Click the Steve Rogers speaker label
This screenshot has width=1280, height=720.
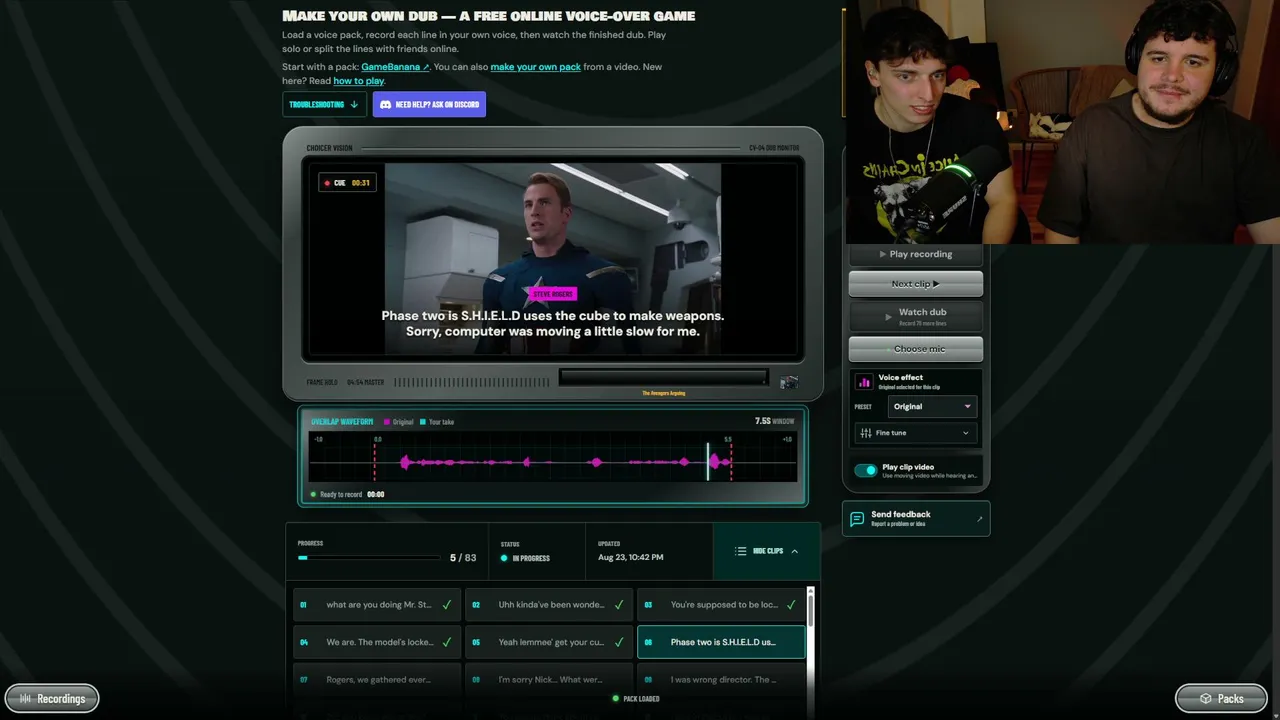[553, 294]
